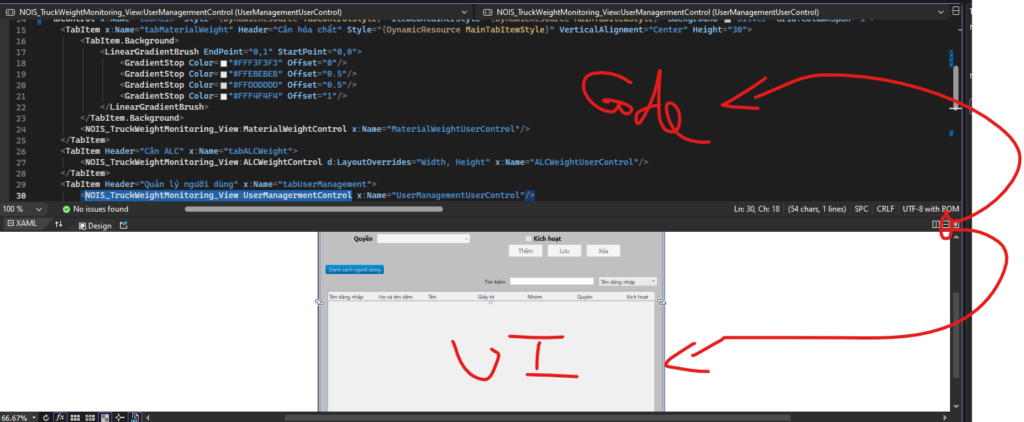Switch to the Design tab
The image size is (1024, 422).
pos(95,225)
